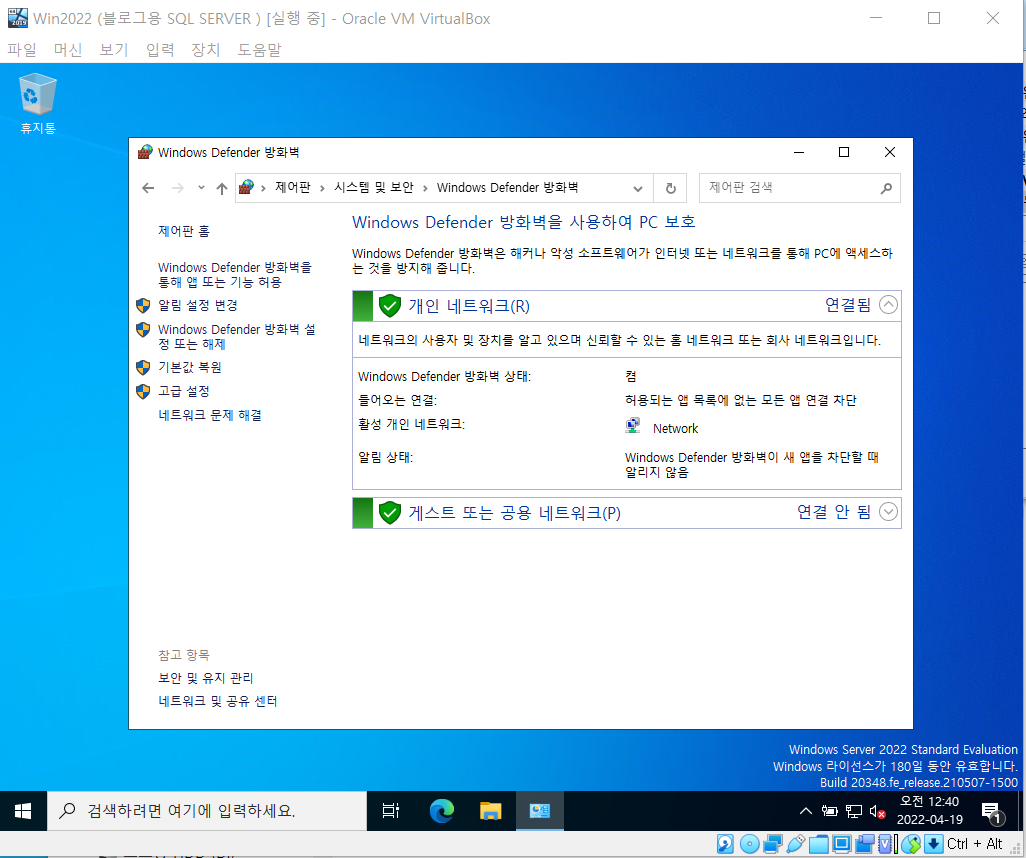
Task: Expand the chevron before 제어판 breadcrumb
Action: tap(263, 188)
